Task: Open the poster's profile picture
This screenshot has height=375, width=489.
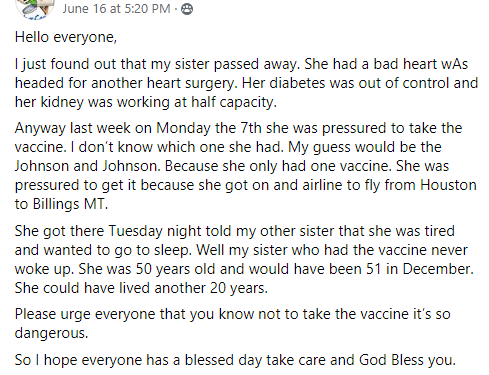Action: click(35, 8)
